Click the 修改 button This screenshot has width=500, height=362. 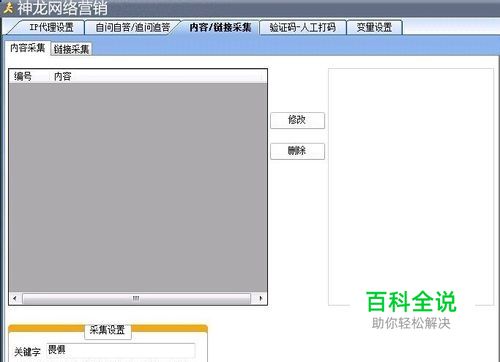click(x=297, y=120)
